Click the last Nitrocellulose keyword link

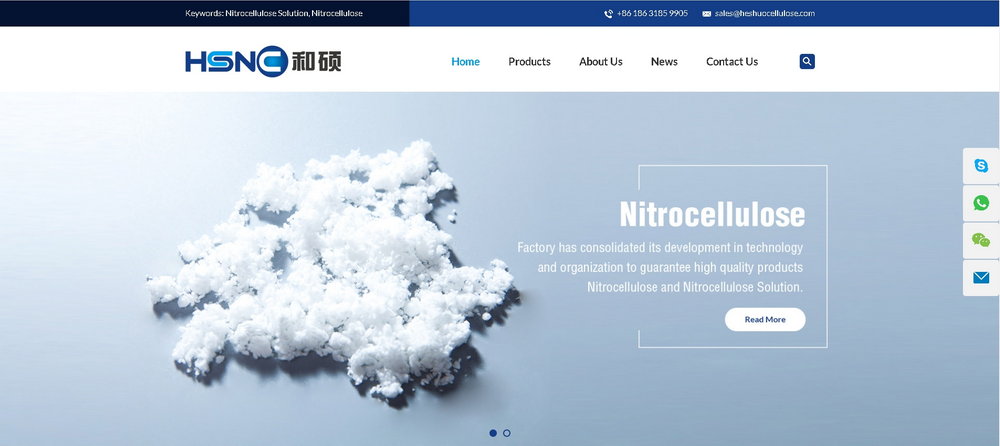(x=337, y=13)
